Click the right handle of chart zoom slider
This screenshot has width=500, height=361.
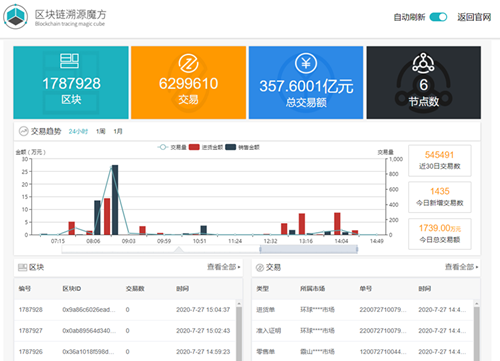coord(357,249)
